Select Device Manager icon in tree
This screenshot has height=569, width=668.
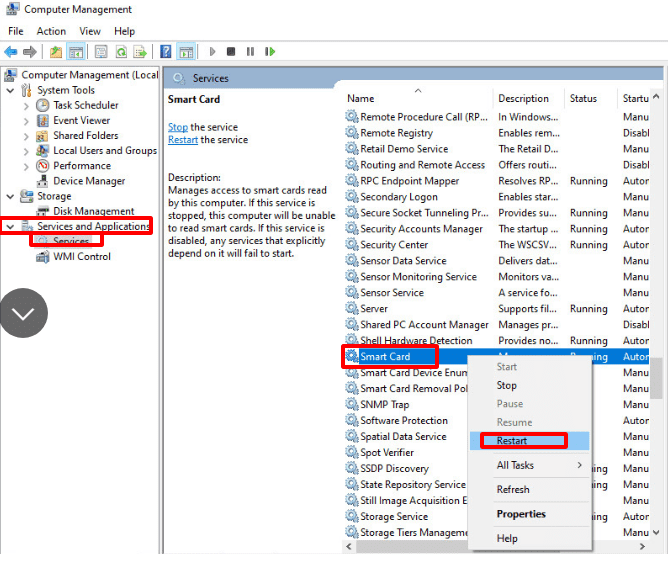click(42, 181)
